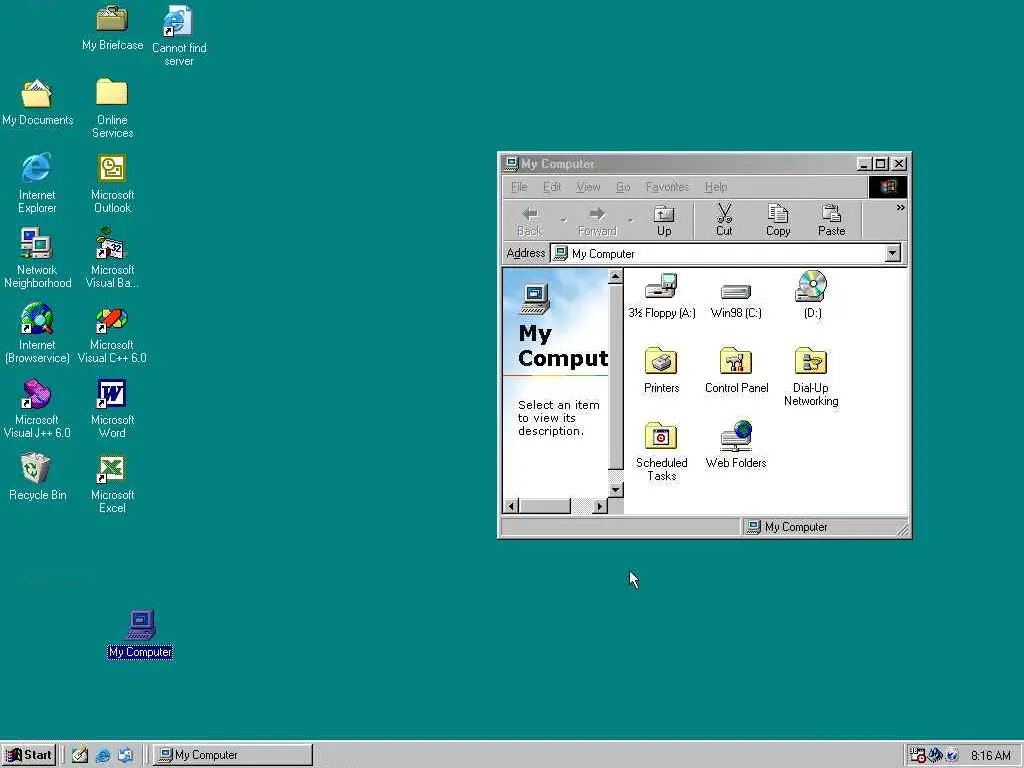Screen dimensions: 1024x768
Task: Select My Documents desktop icon
Action: click(x=37, y=103)
